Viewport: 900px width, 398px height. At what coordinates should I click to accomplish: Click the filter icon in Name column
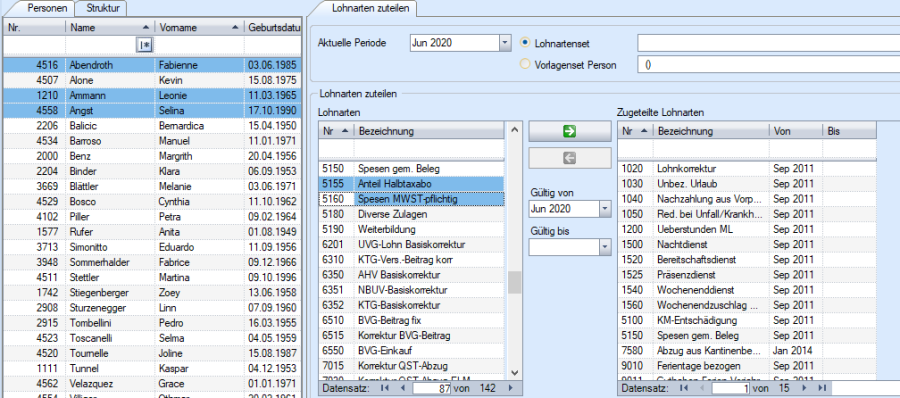click(144, 46)
